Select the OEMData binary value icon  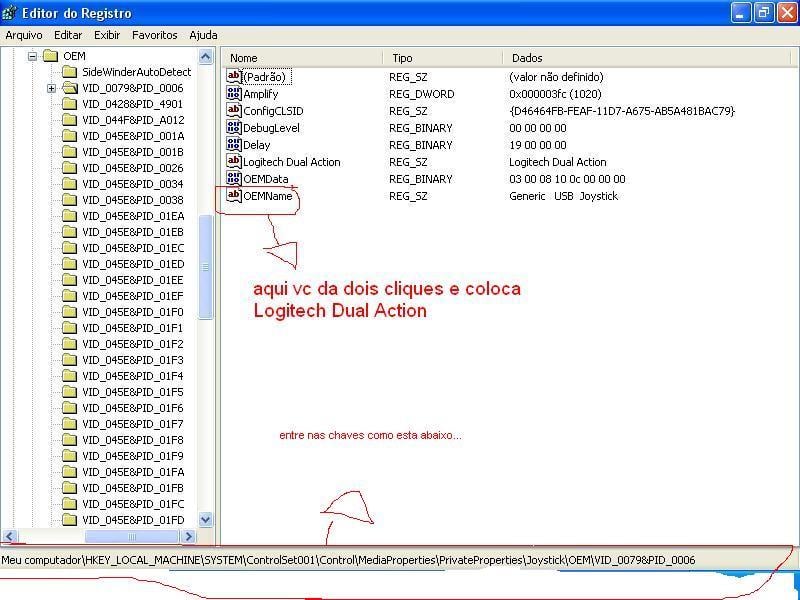(x=234, y=179)
